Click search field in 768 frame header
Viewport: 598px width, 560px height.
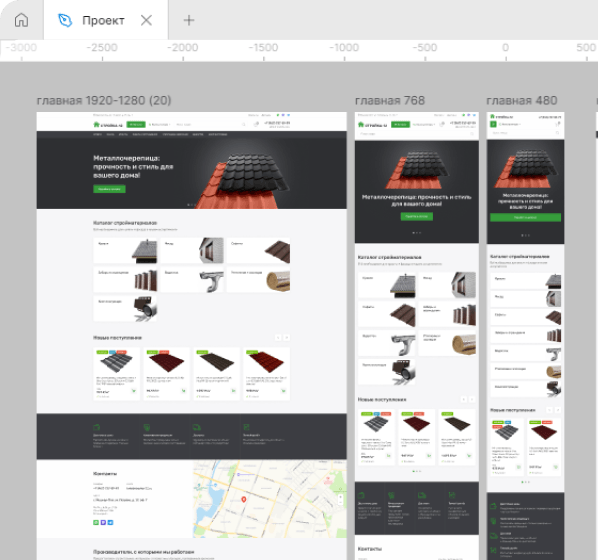(x=416, y=134)
